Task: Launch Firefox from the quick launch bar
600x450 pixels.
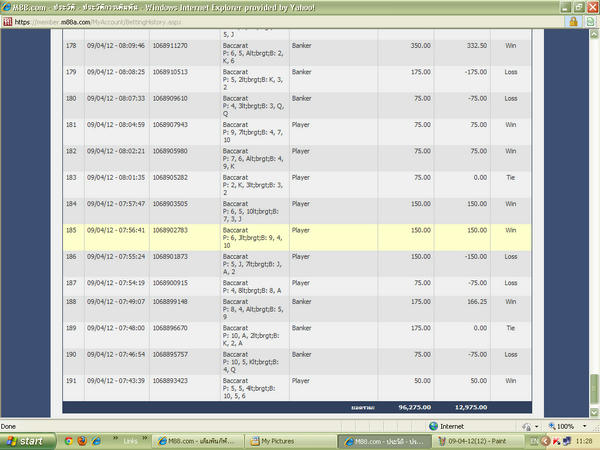Action: click(x=82, y=441)
